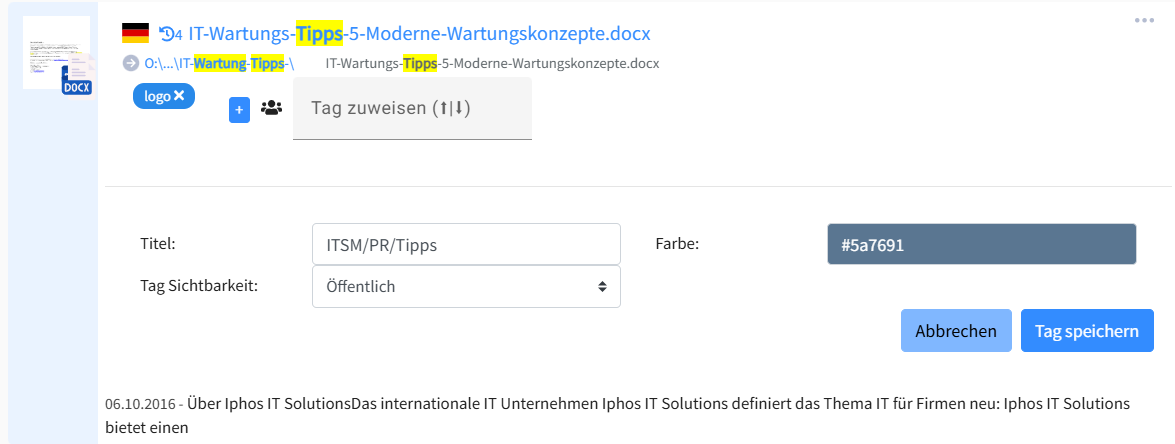Screen dimensions: 1175x444
Task: Focus the Tag zuweisen field
Action: 412,108
